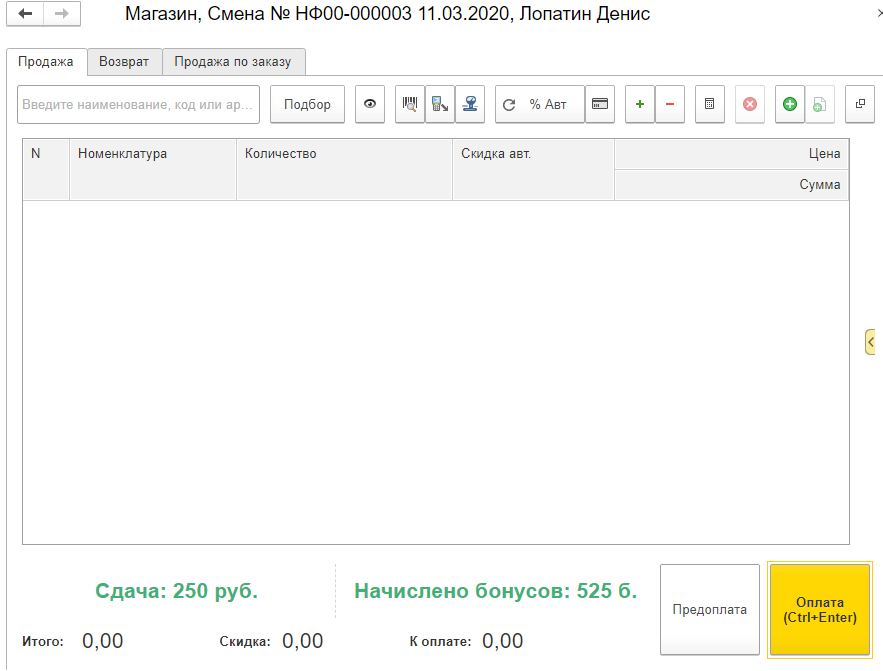Read discount card icon
The width and height of the screenshot is (883, 671).
click(x=600, y=104)
